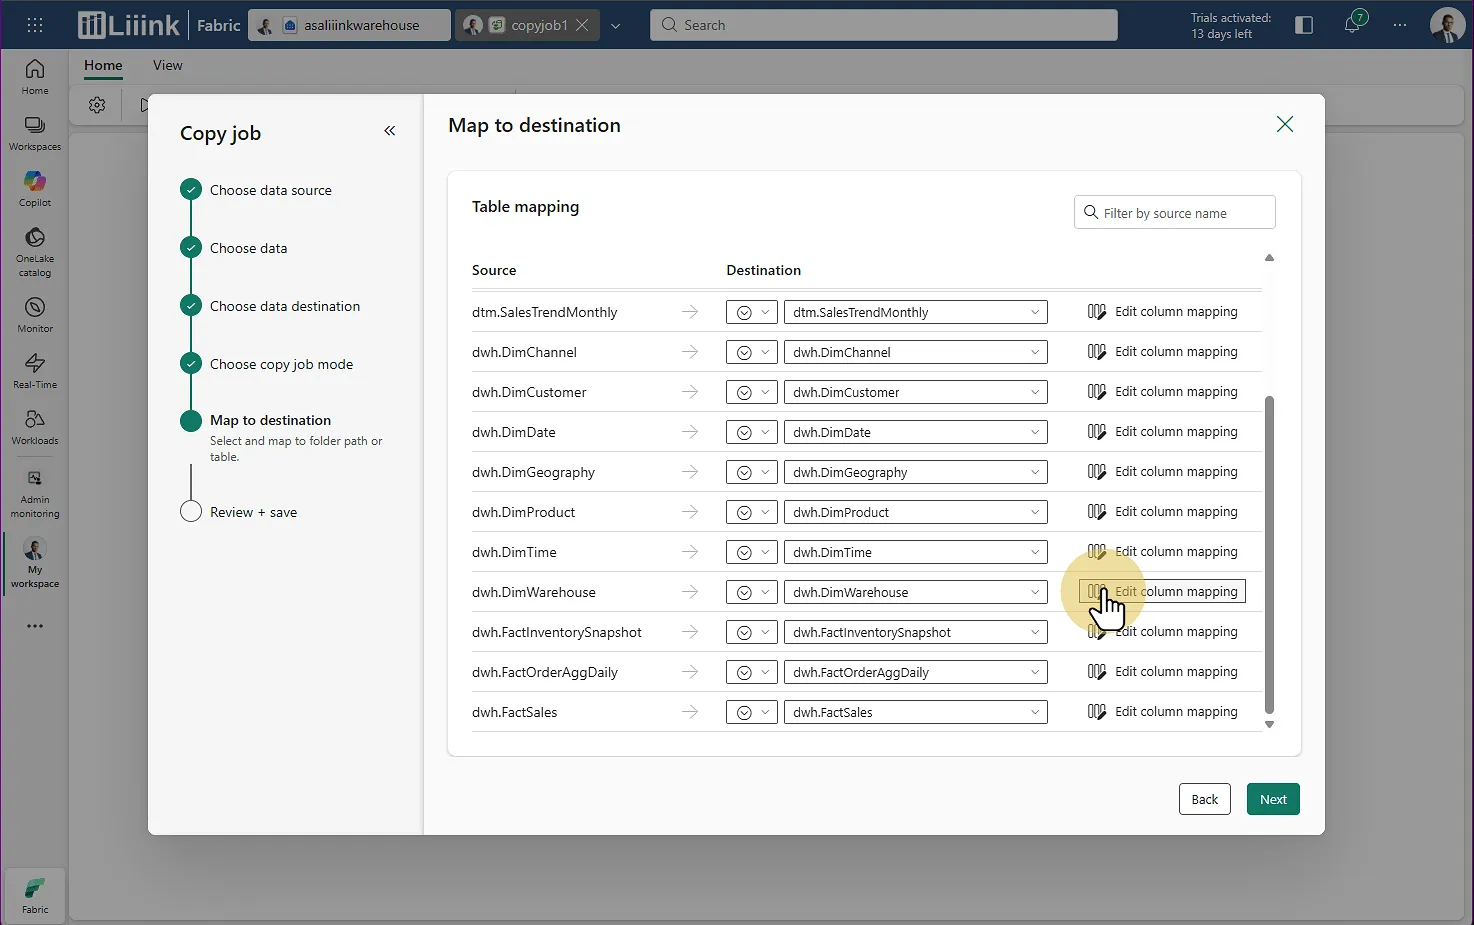Image resolution: width=1474 pixels, height=925 pixels.
Task: Expand the dwh.DimGeography destination table dropdown
Action: (915, 472)
